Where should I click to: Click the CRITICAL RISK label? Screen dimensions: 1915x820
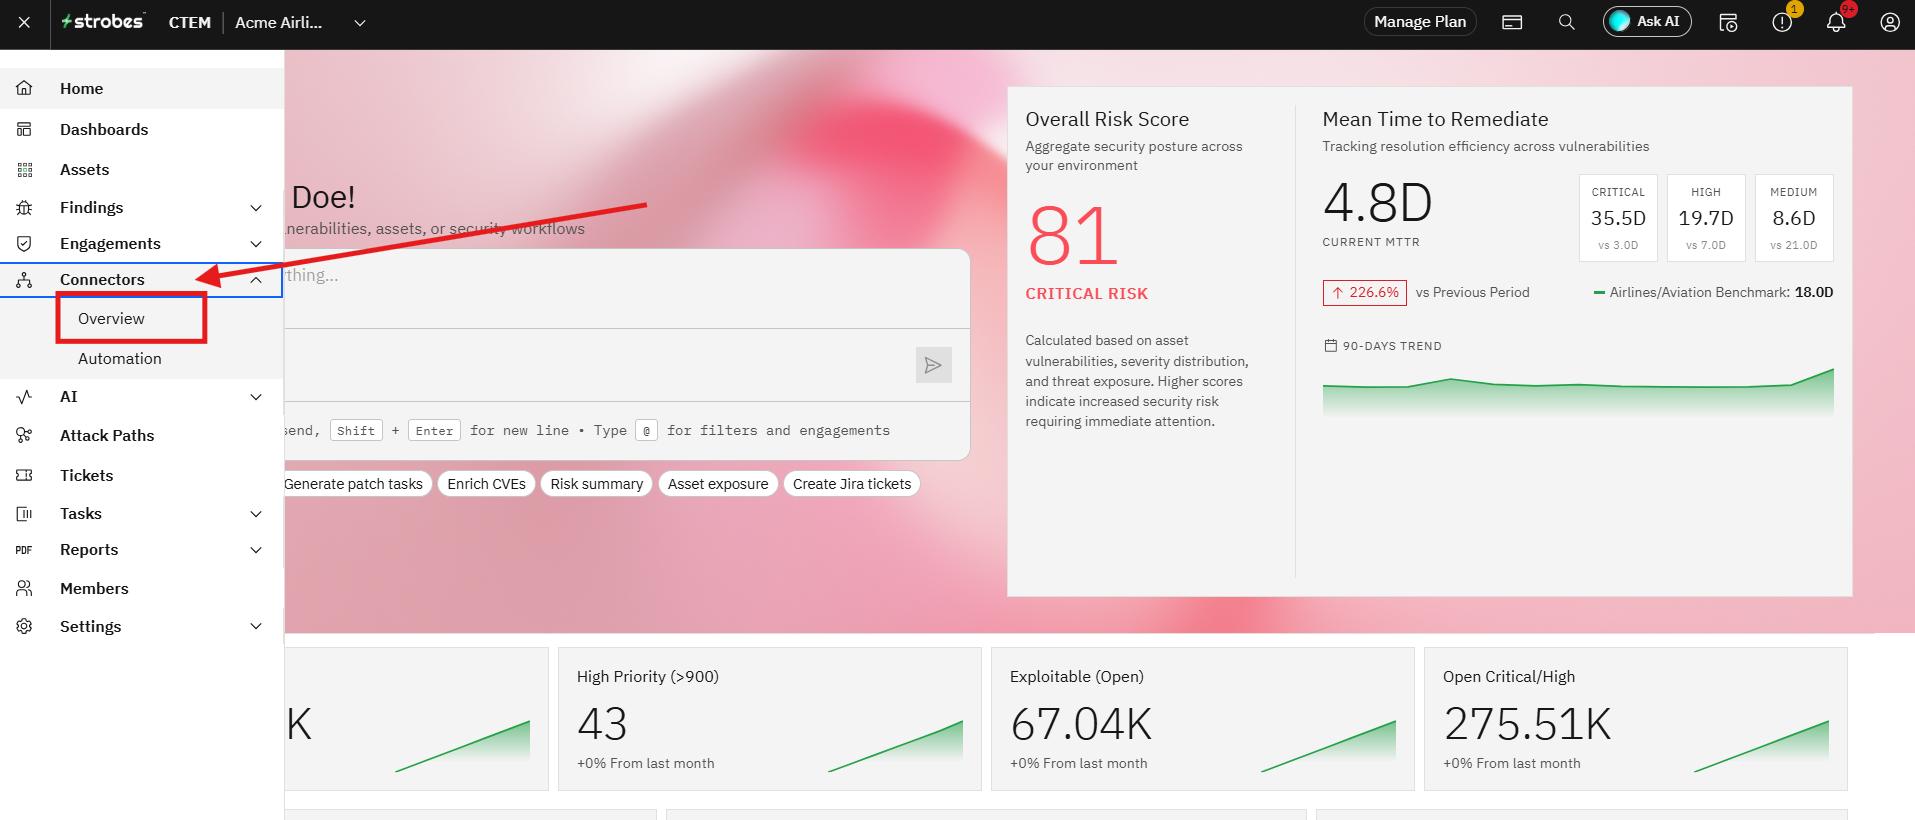(1087, 294)
